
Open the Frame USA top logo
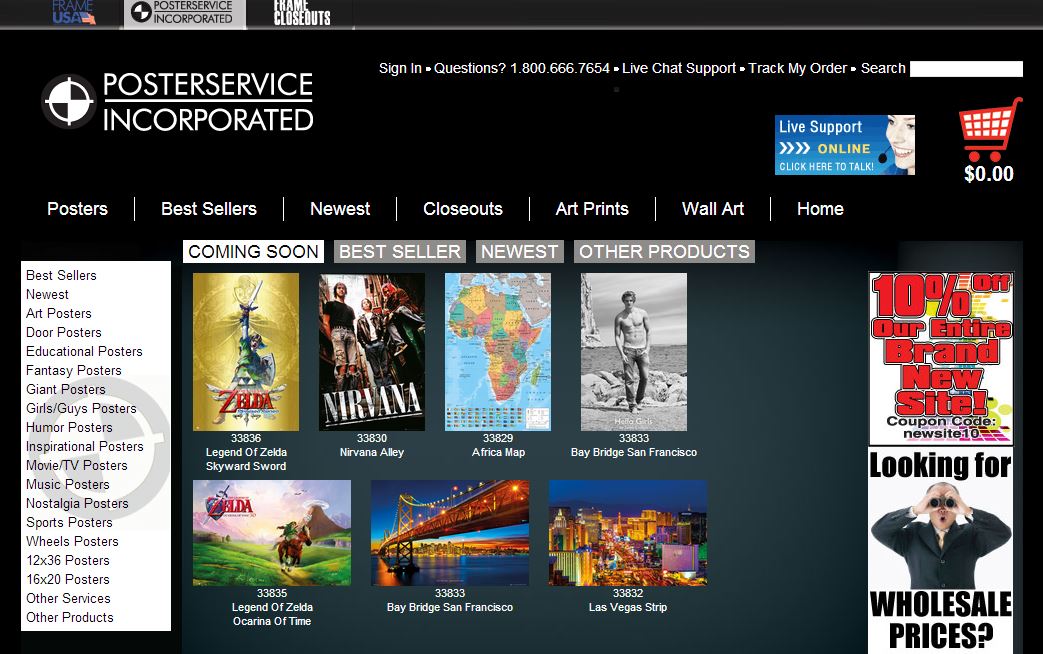pos(74,13)
